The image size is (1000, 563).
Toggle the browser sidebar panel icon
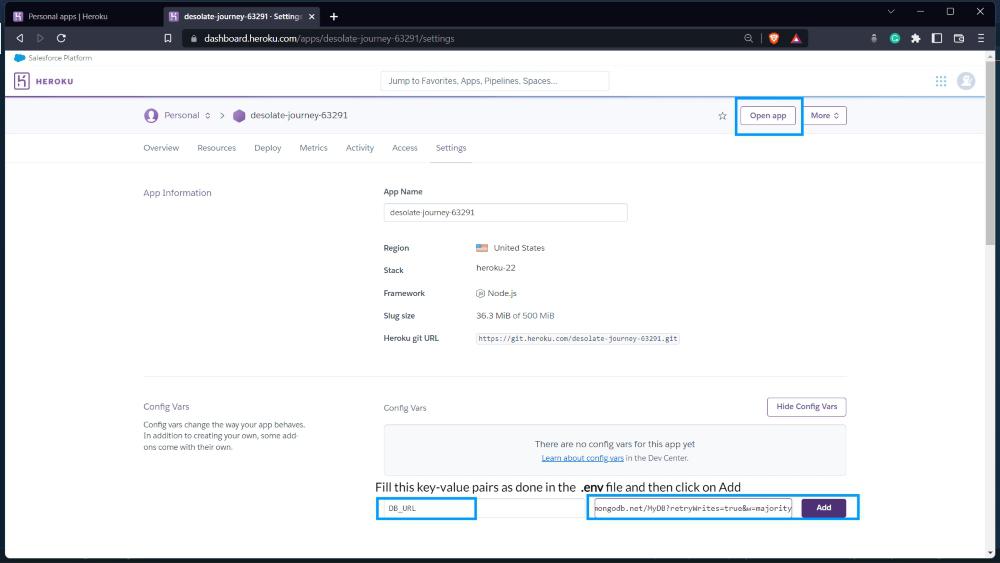(937, 38)
